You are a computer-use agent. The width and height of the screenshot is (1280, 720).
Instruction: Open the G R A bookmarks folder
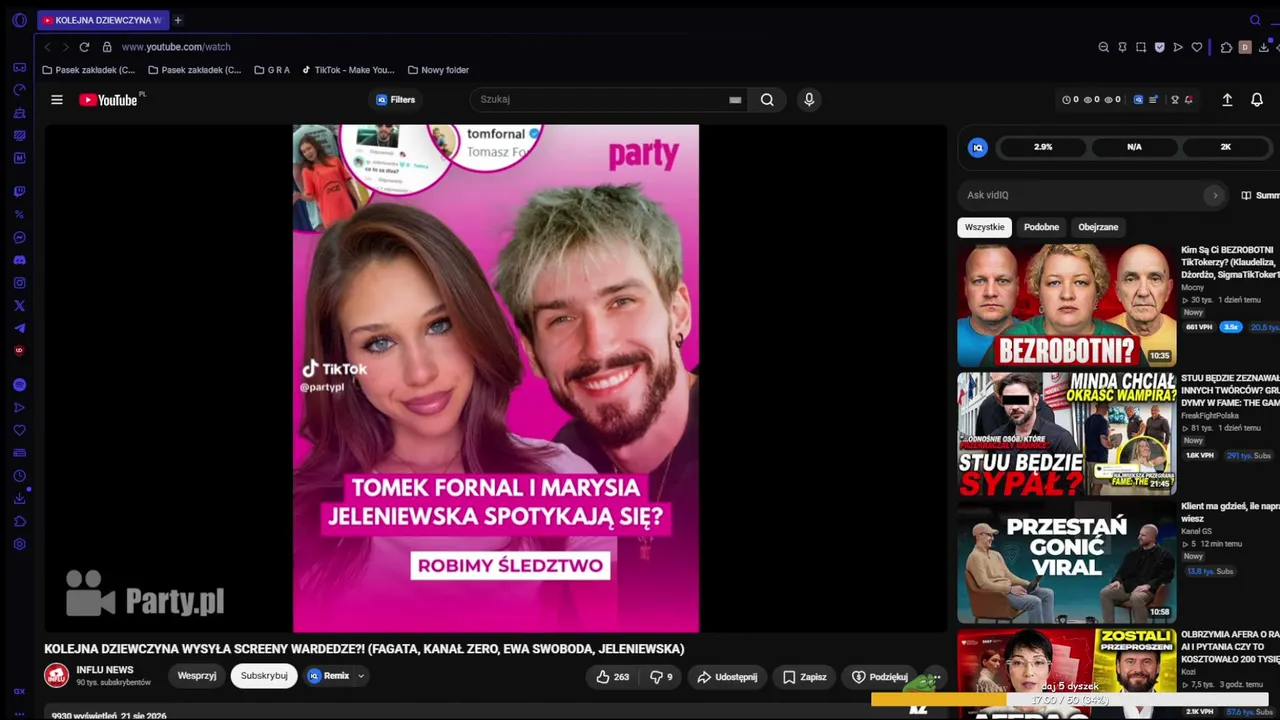(272, 70)
